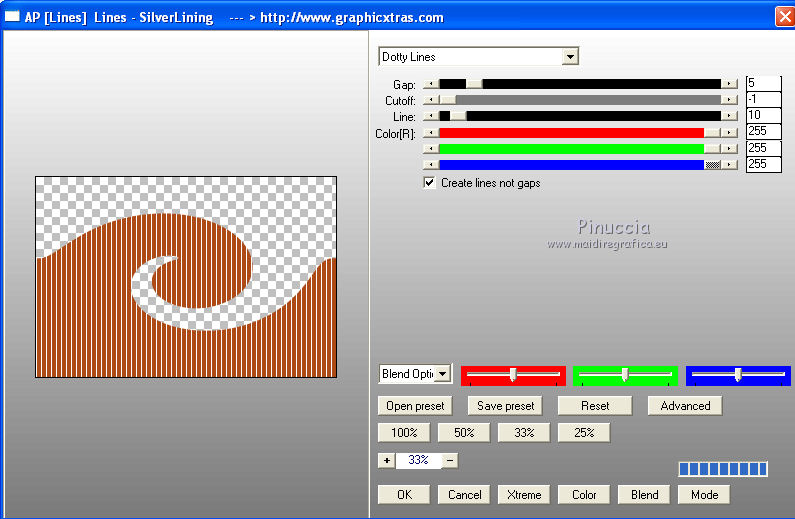The height and width of the screenshot is (519, 795).
Task: Click the Open preset button
Action: 415,406
